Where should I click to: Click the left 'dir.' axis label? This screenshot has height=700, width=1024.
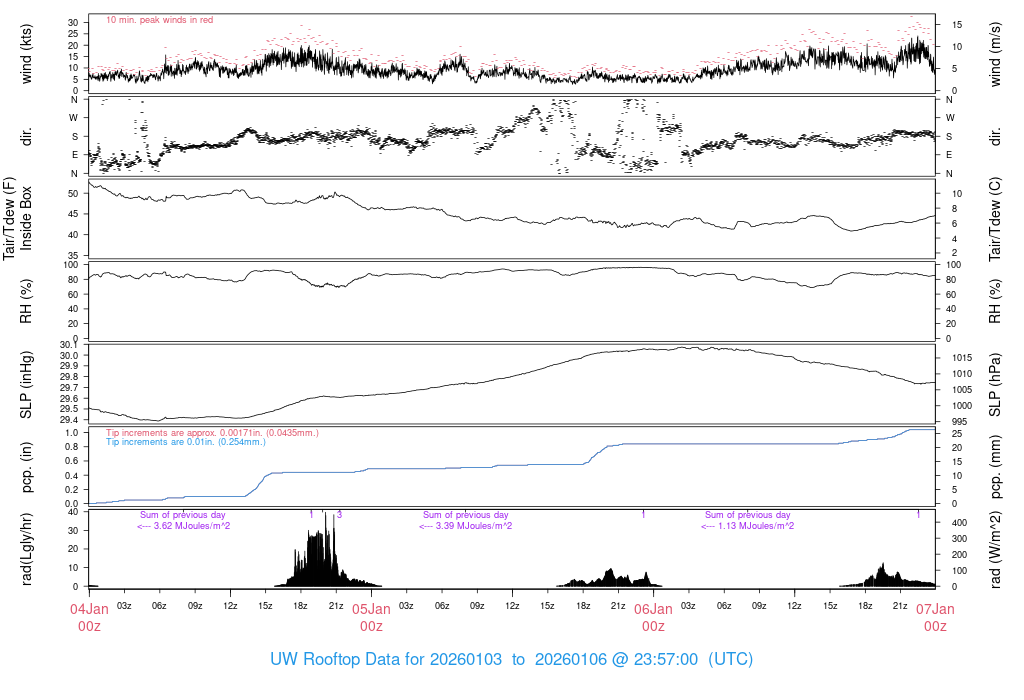[x=26, y=136]
